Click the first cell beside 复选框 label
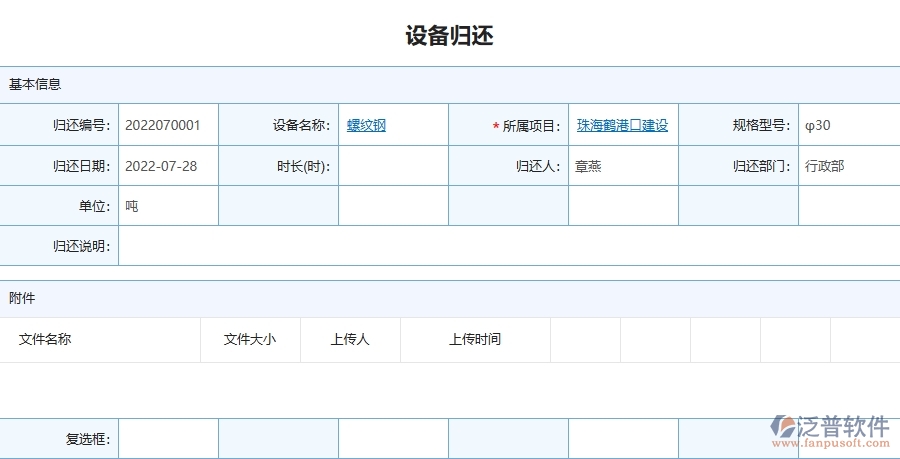The height and width of the screenshot is (459, 900). tap(167, 438)
